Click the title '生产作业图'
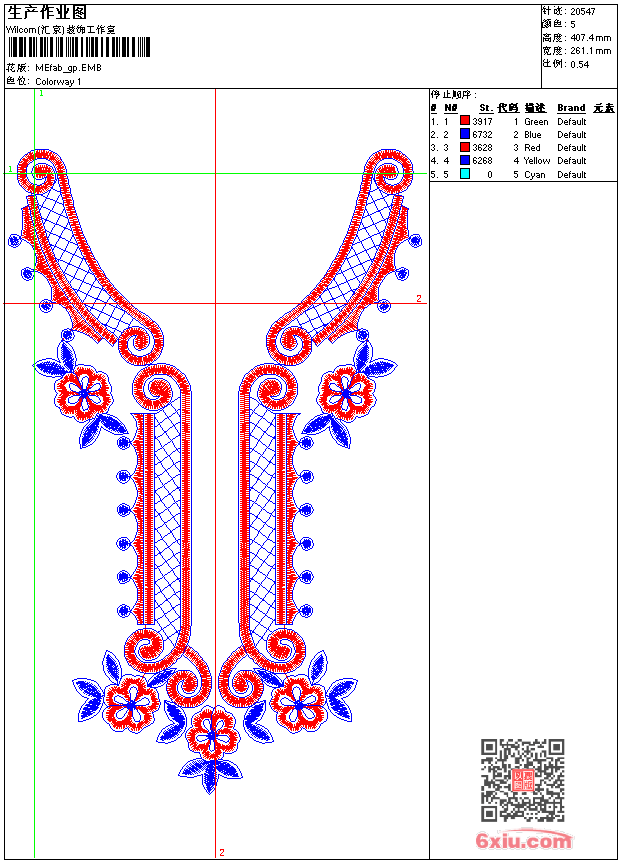The width and height of the screenshot is (620, 860). tap(47, 13)
